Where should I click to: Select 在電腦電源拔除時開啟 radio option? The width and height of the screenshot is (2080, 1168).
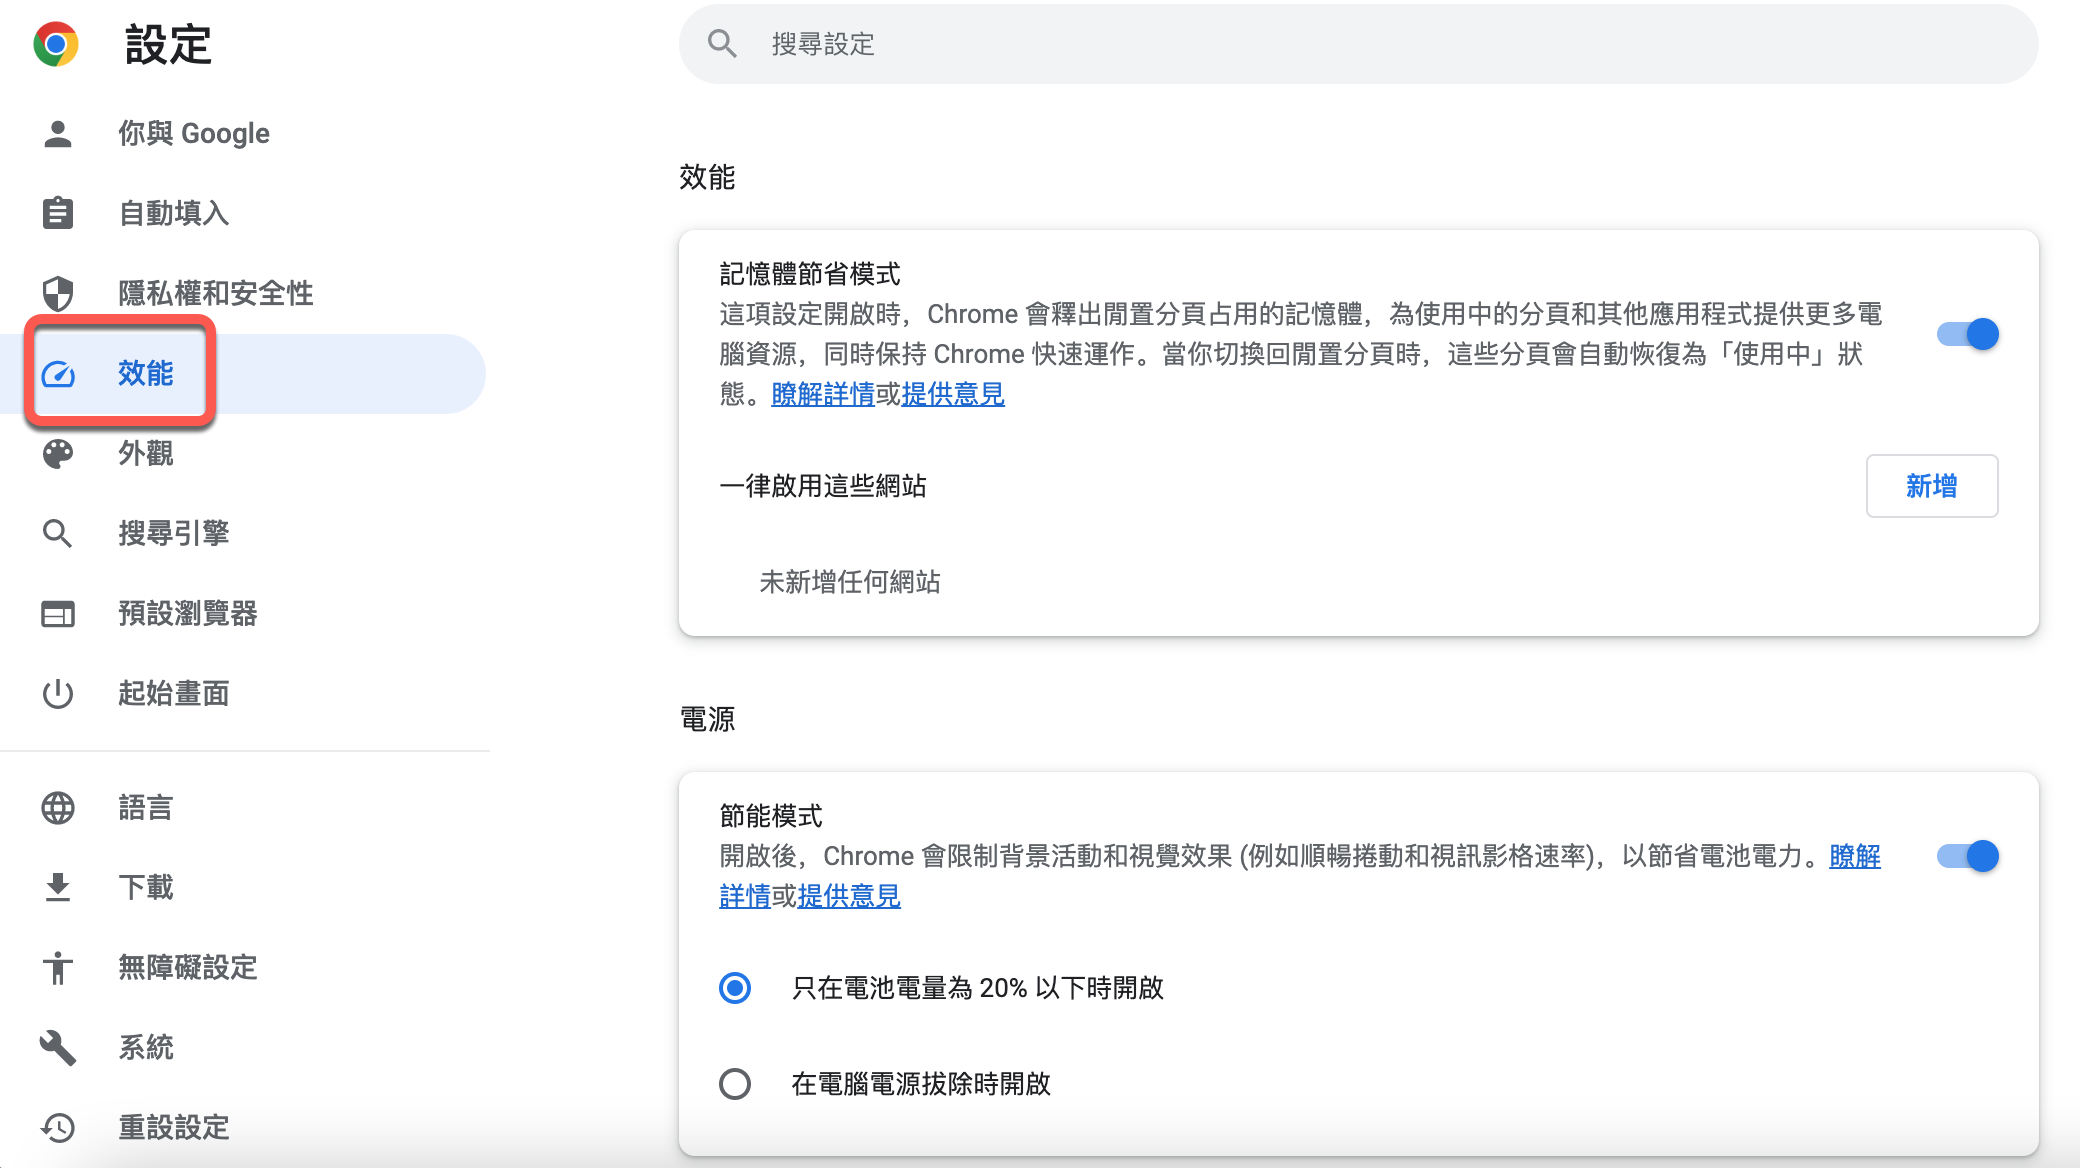point(735,1084)
